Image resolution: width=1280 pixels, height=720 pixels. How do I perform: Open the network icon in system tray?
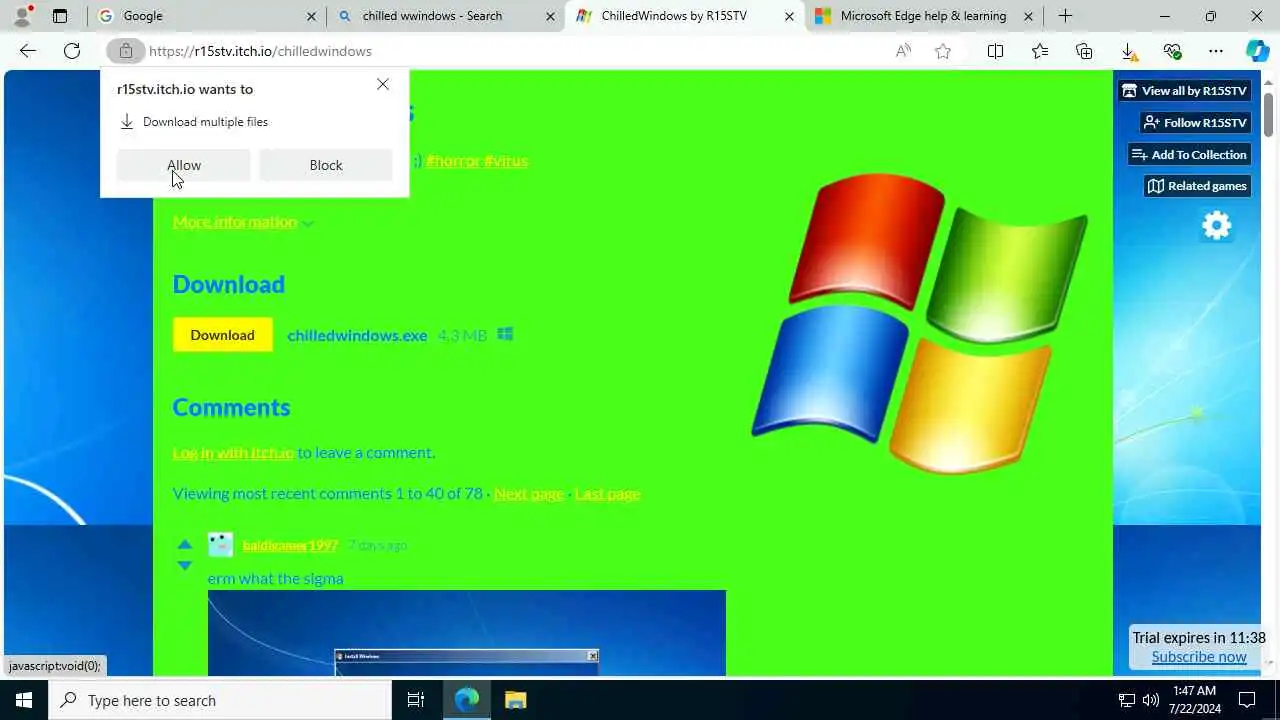point(1126,700)
